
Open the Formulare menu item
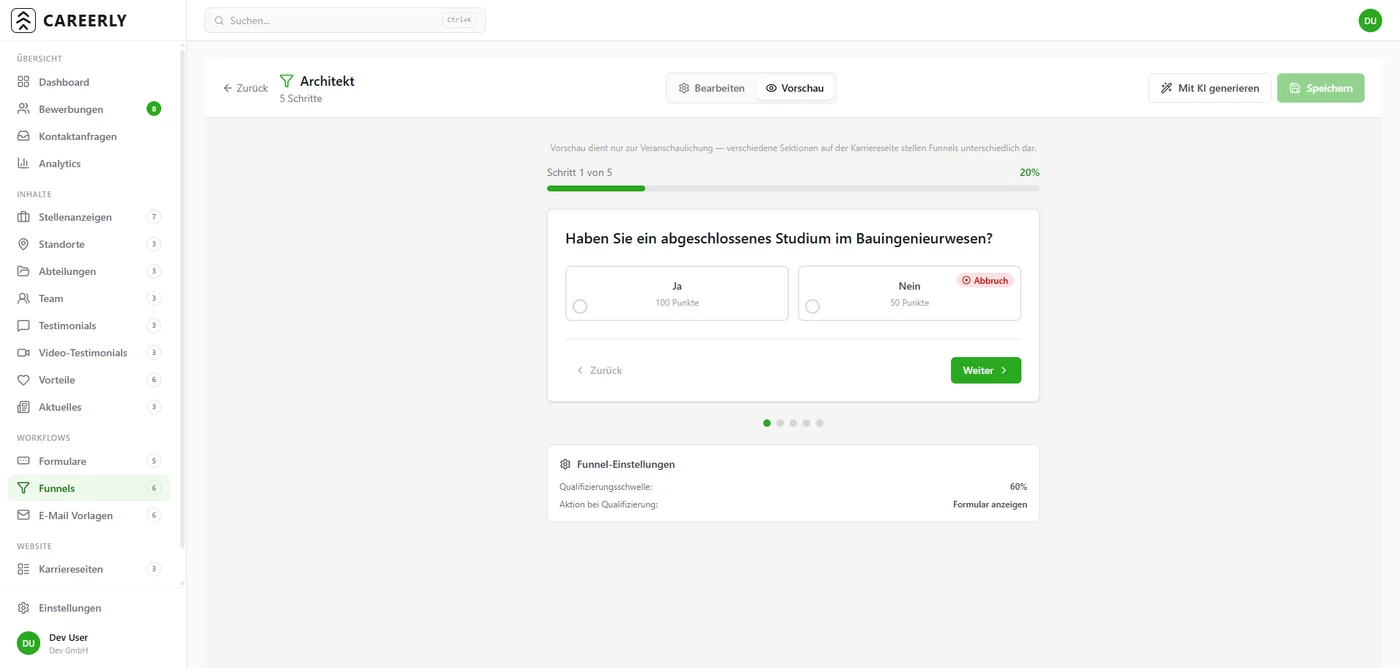coord(89,461)
